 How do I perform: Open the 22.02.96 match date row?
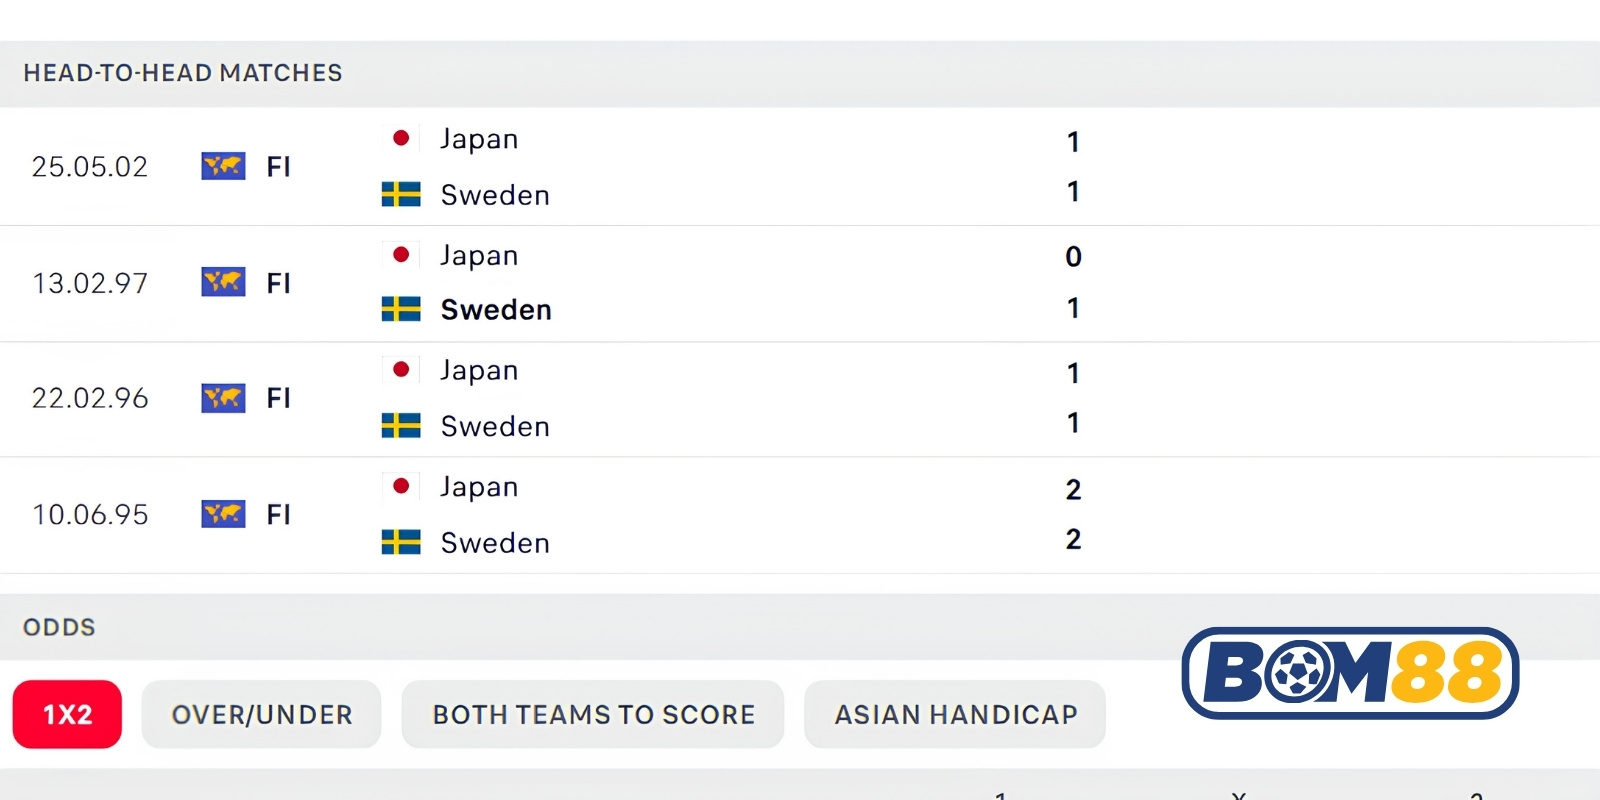pos(800,399)
